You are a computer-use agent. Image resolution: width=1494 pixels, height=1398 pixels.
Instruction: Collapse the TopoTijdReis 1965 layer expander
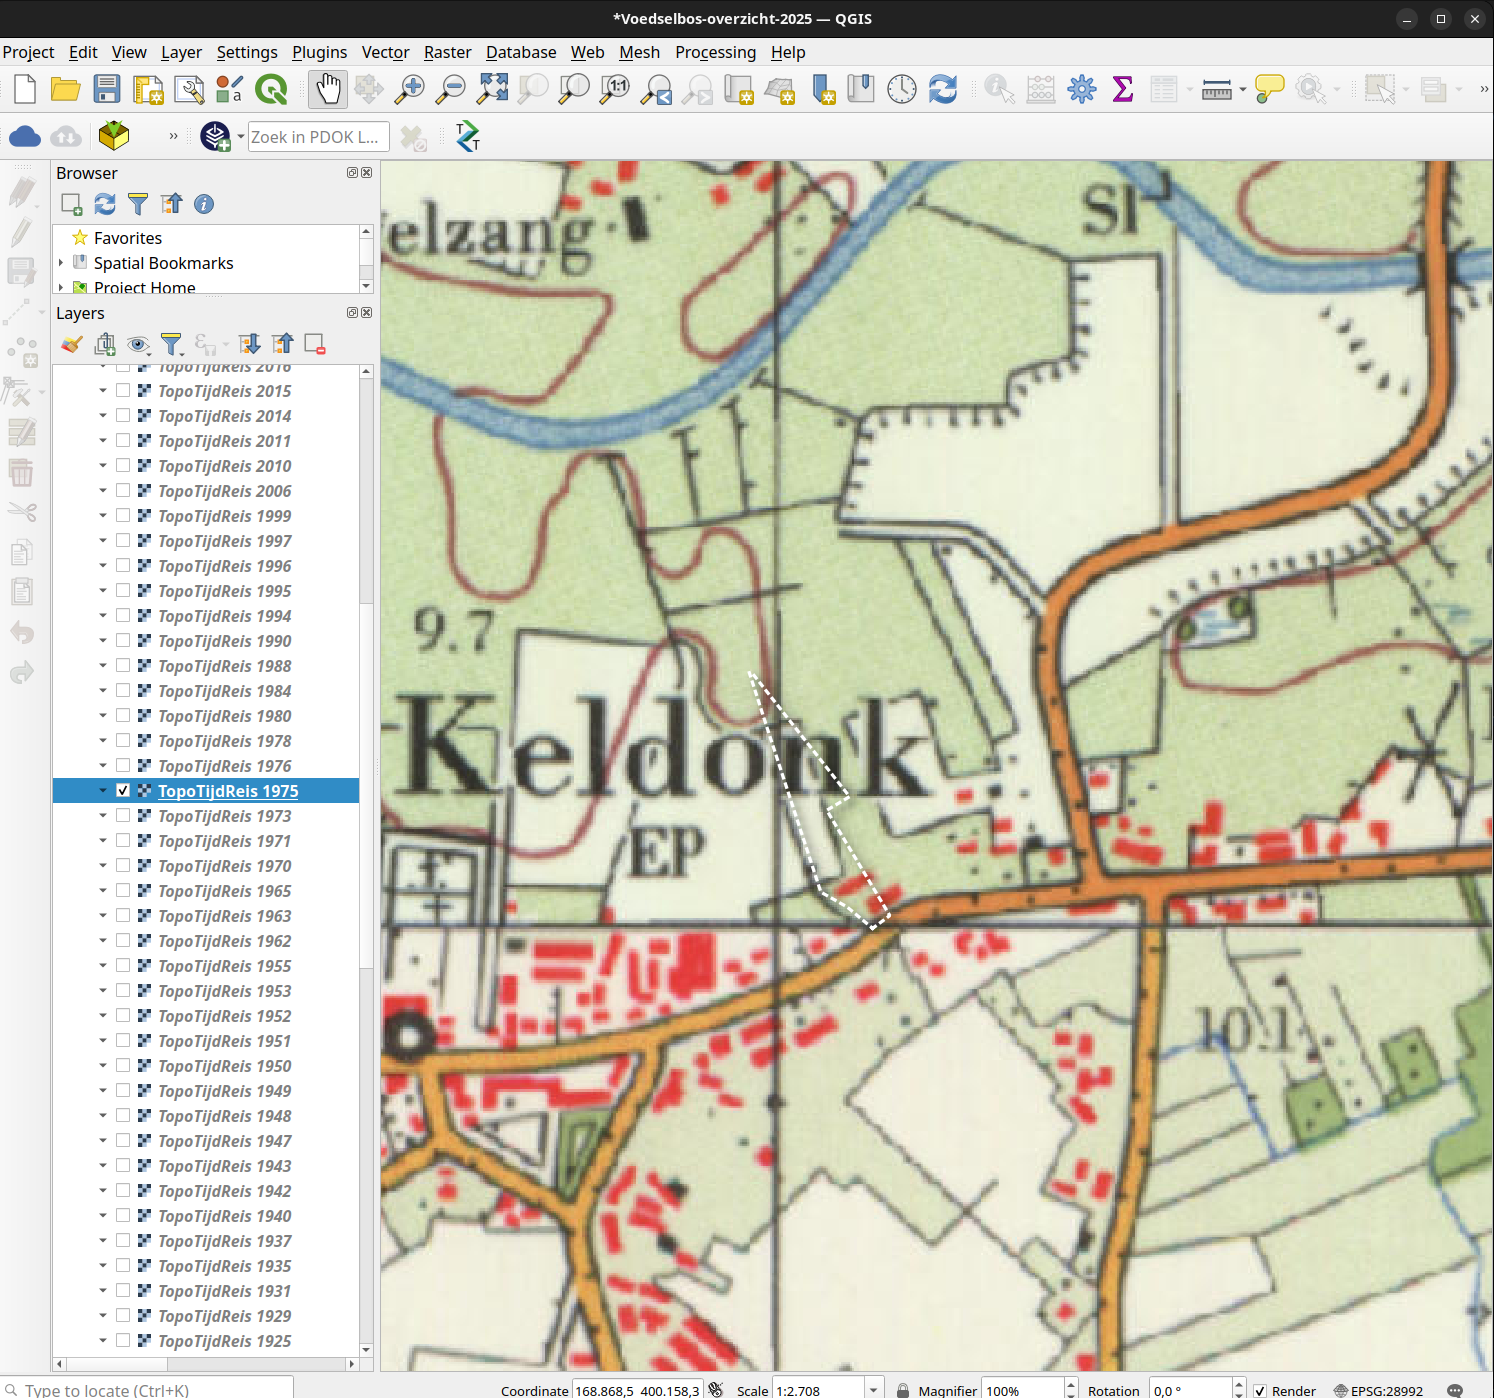pos(103,891)
